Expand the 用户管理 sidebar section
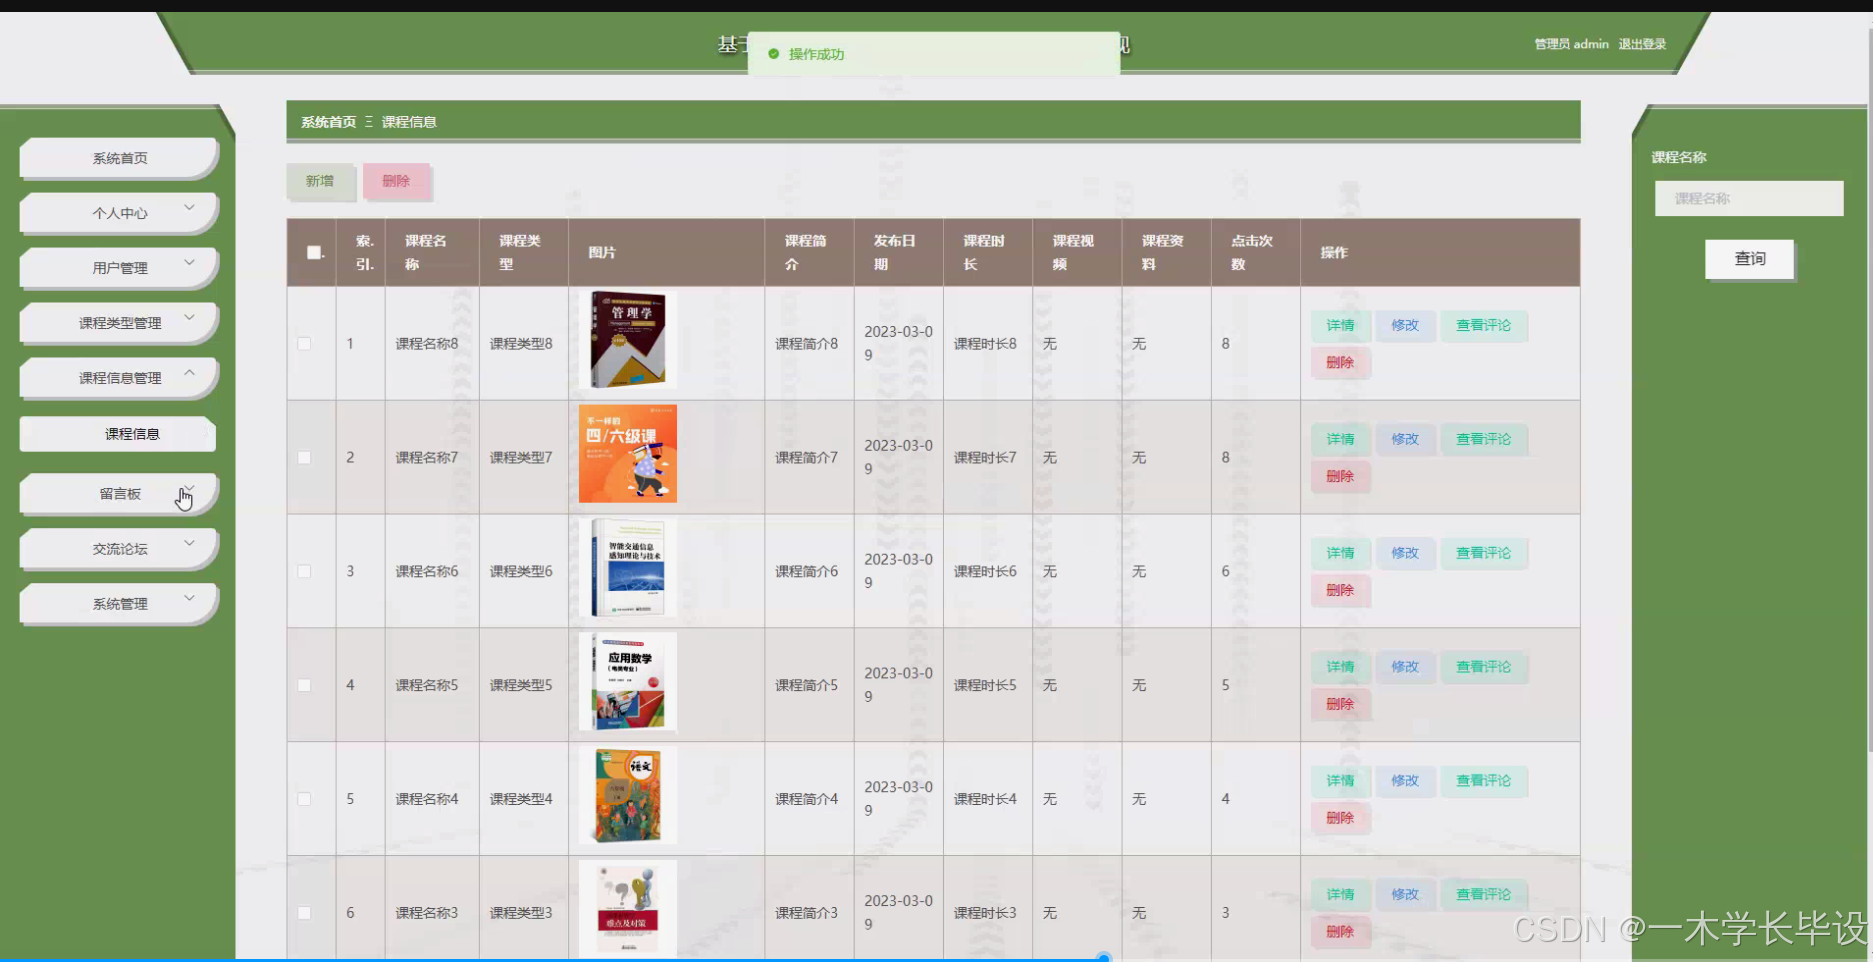 coord(118,267)
